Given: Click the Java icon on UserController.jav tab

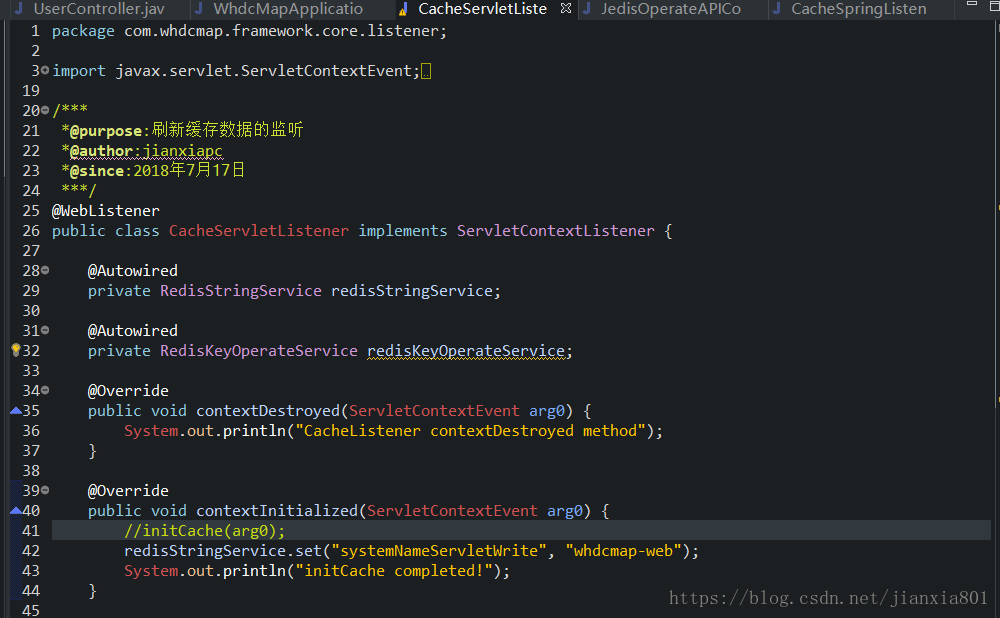Looking at the screenshot, I should [x=17, y=9].
